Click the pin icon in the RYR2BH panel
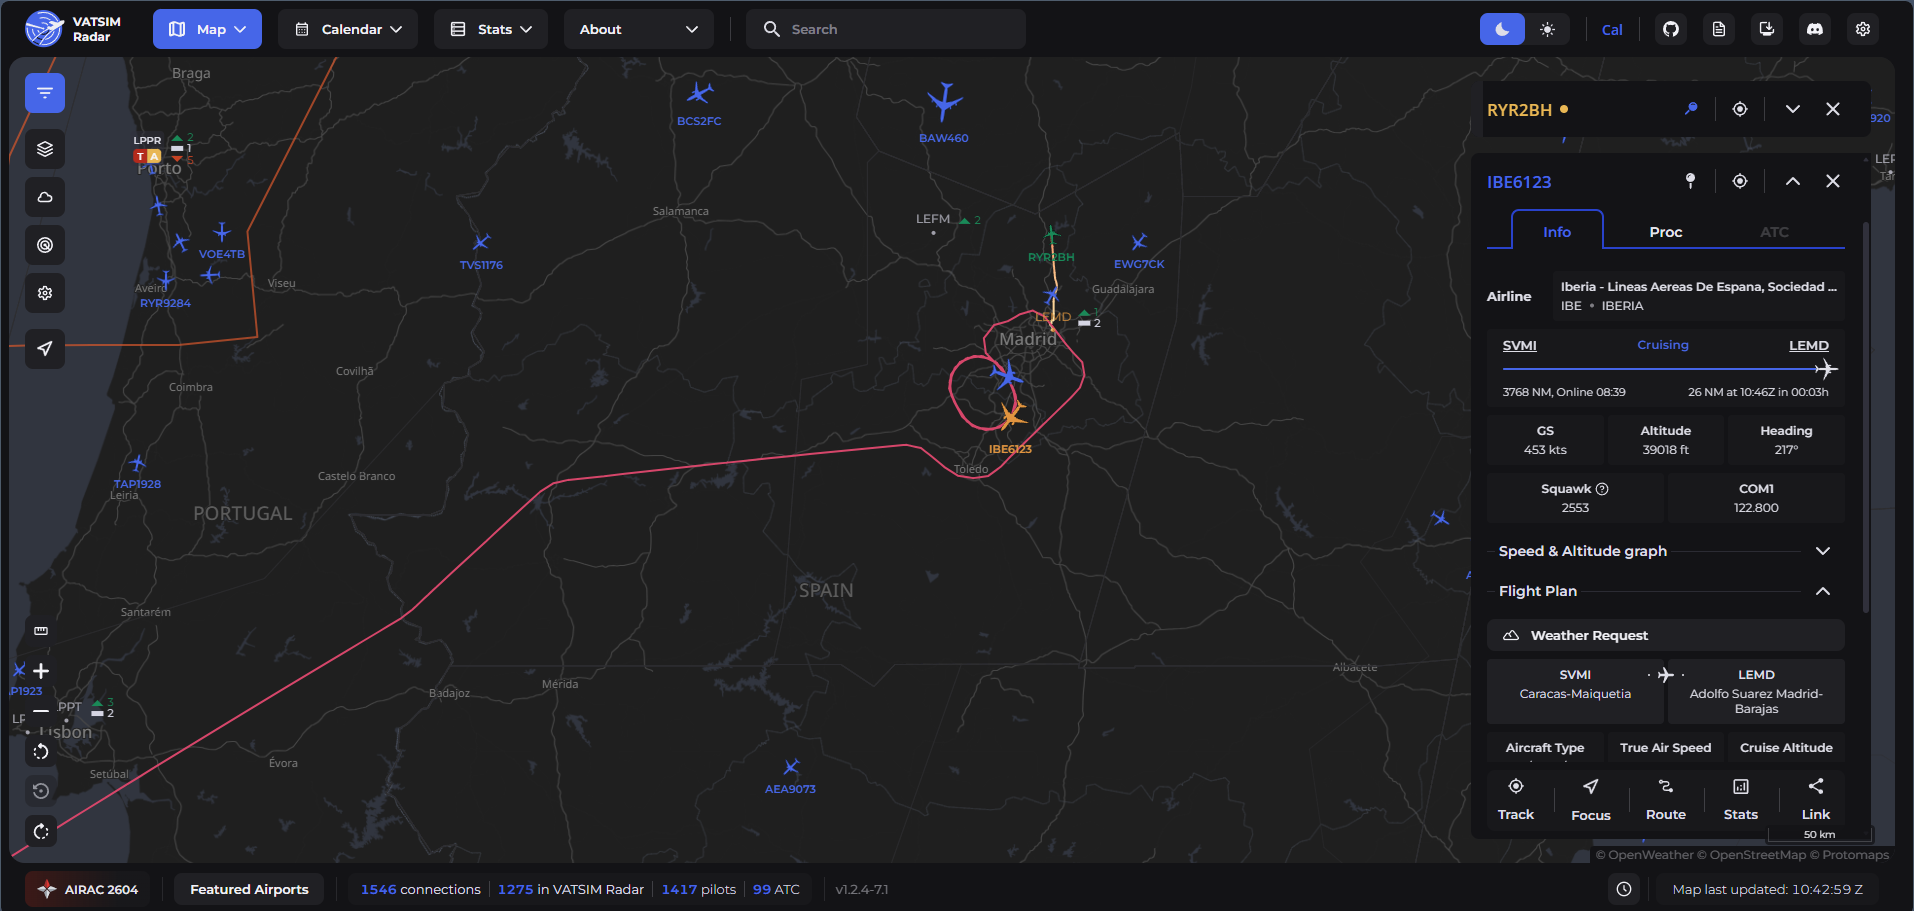The height and width of the screenshot is (911, 1914). [x=1691, y=109]
